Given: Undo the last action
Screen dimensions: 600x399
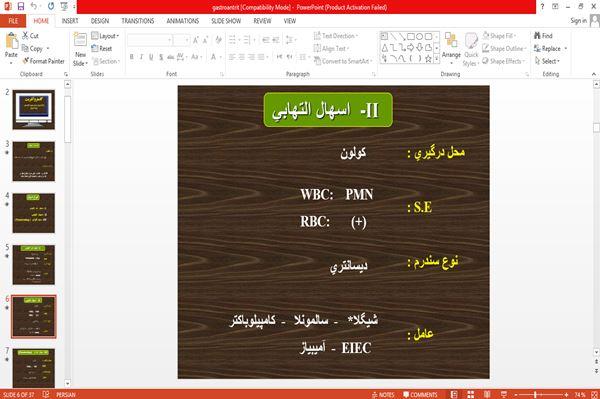Looking at the screenshot, I should [34, 6].
